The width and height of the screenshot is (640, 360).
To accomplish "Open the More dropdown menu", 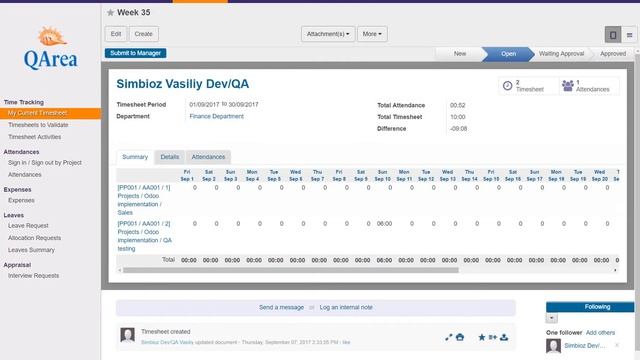I will tap(372, 34).
